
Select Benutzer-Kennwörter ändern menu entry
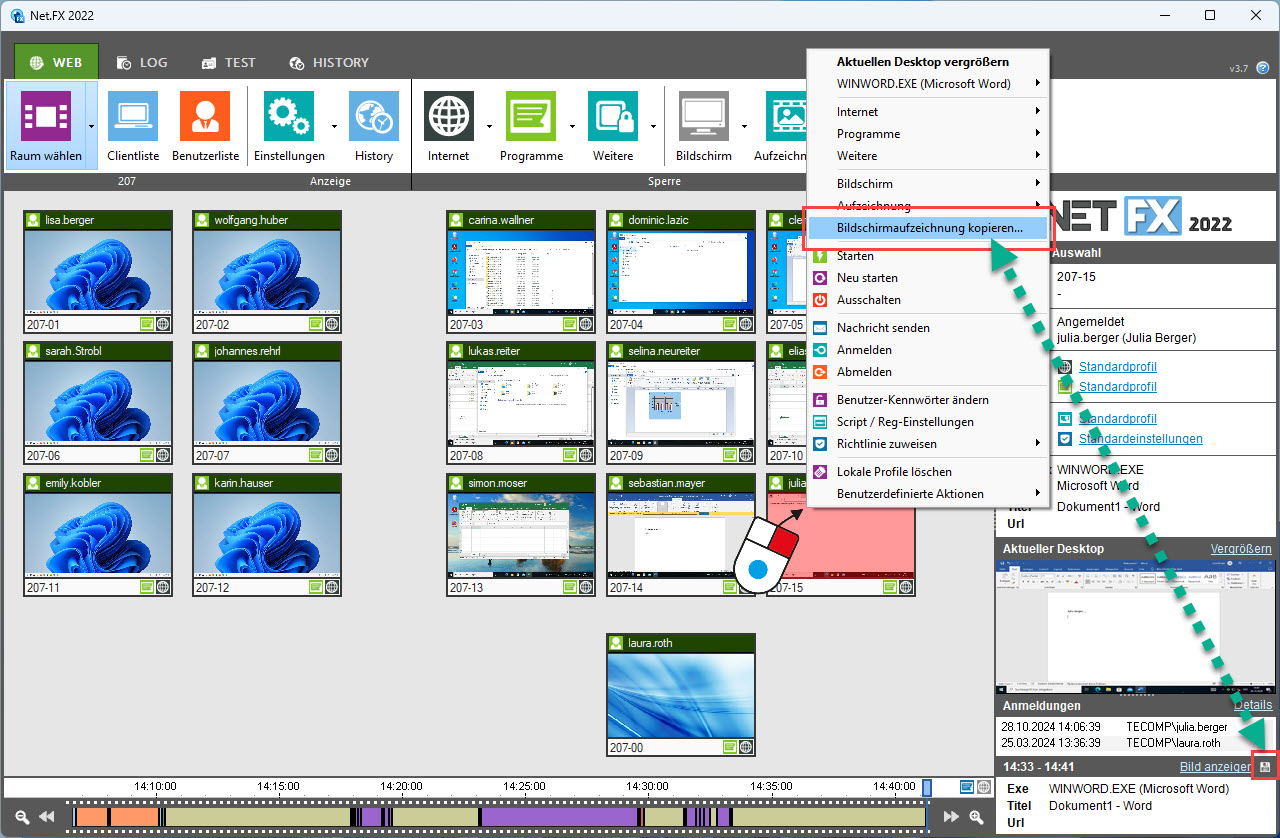[927, 400]
